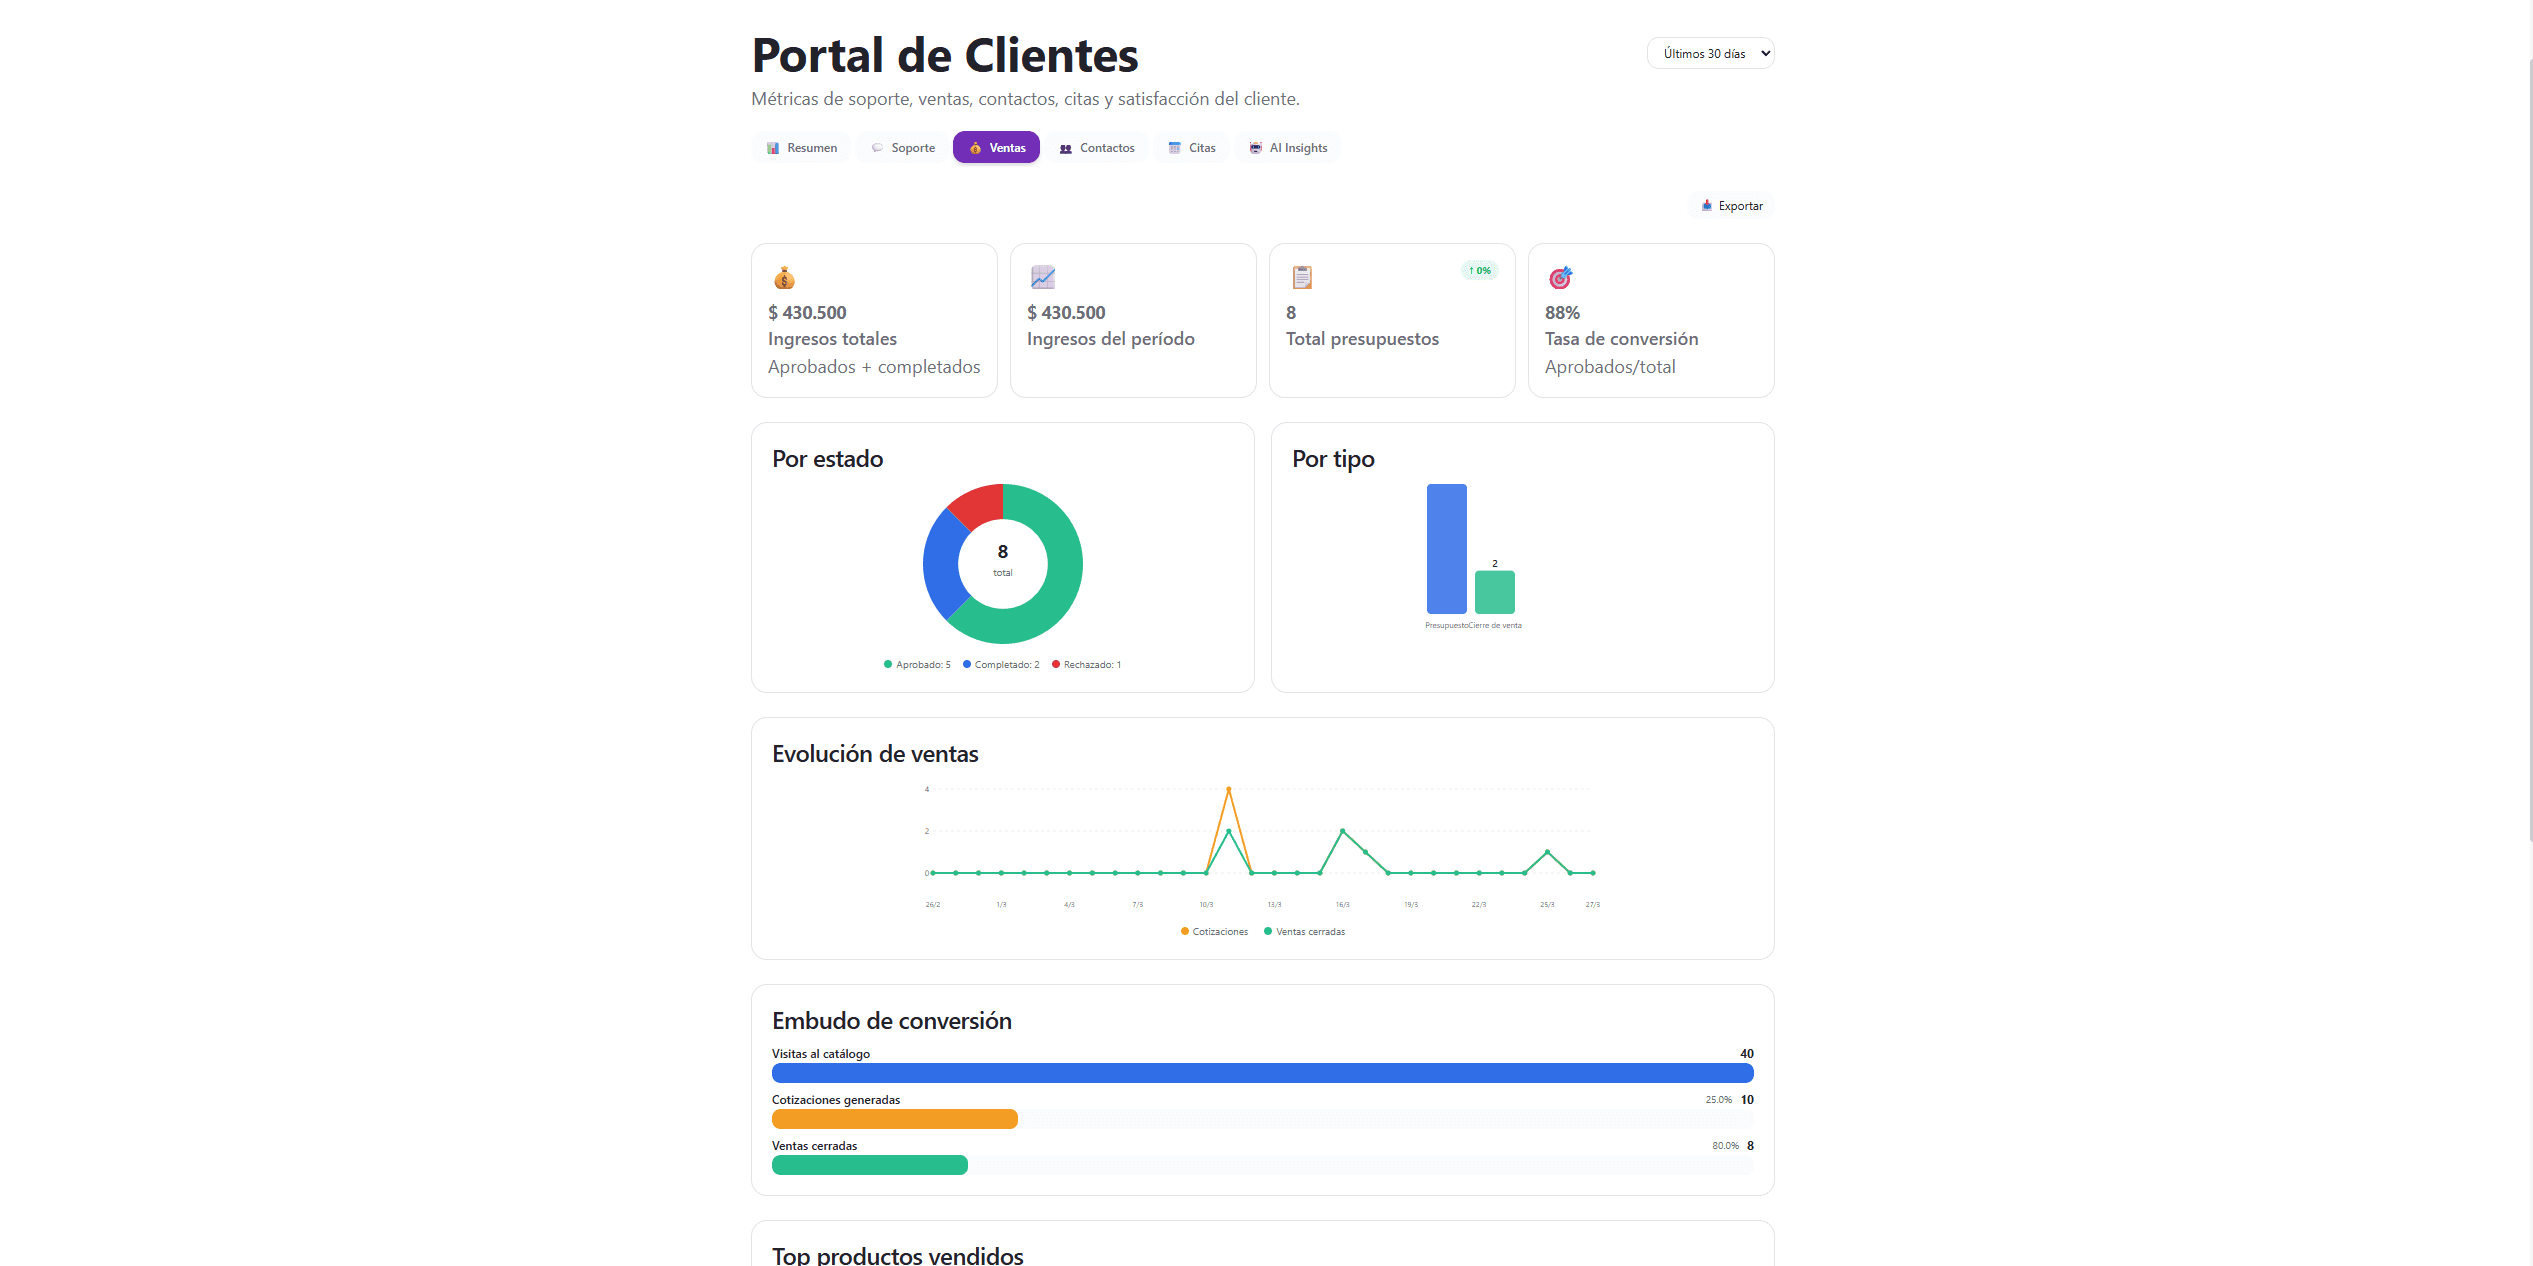Click the clipboard icon above Total presupuestos

(1301, 278)
